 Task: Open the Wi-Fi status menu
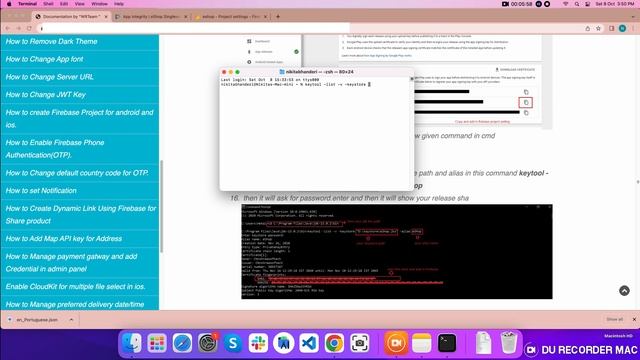pyautogui.click(x=565, y=4)
